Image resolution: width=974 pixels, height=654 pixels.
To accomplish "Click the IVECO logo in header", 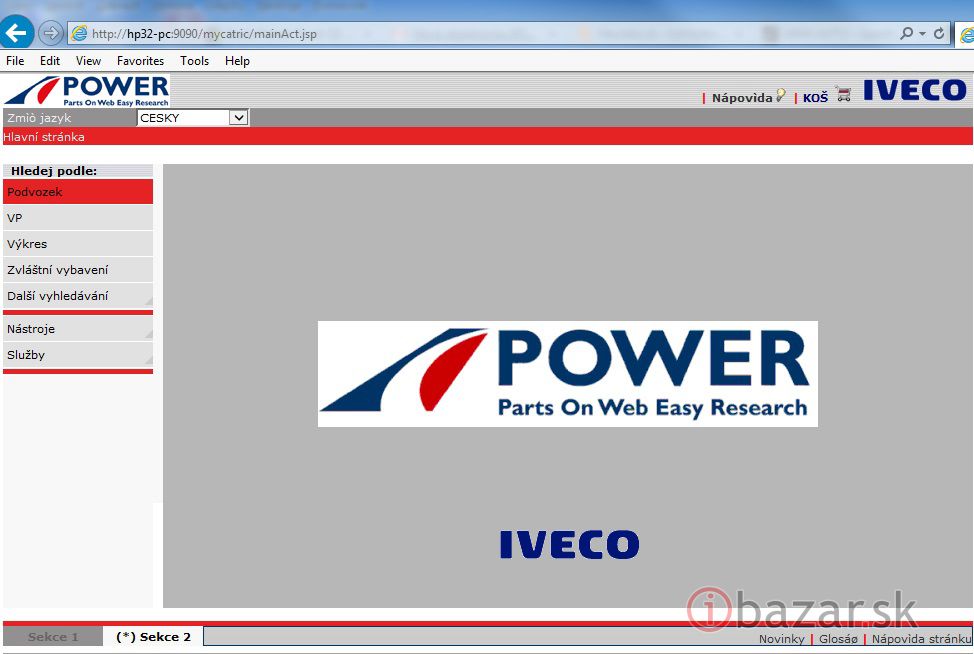I will pos(915,90).
